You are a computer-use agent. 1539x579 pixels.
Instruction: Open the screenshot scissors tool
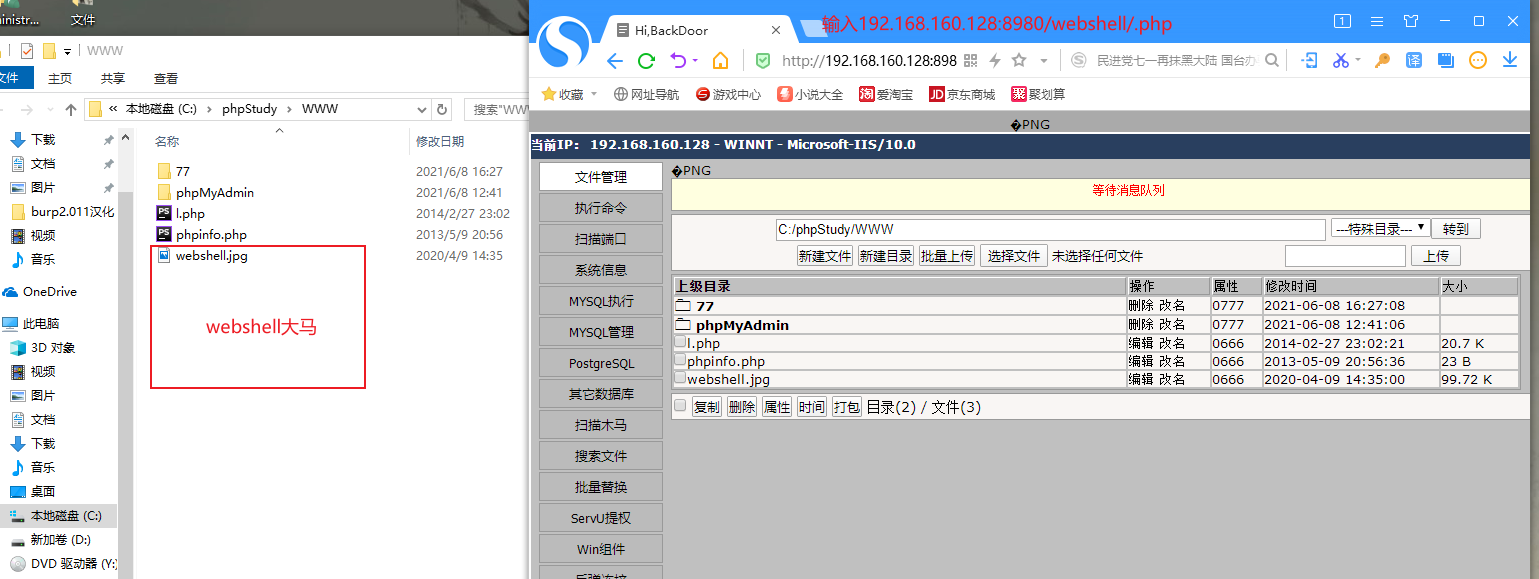[1340, 60]
